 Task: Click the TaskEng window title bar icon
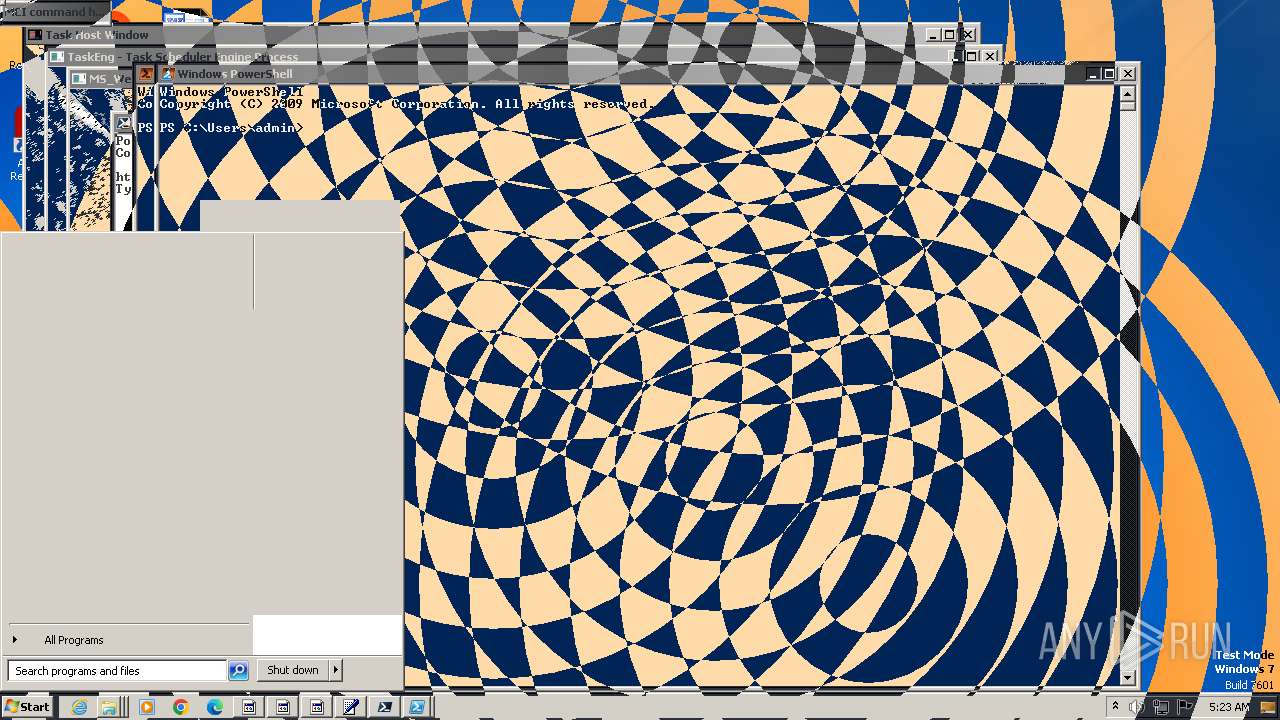click(x=57, y=57)
